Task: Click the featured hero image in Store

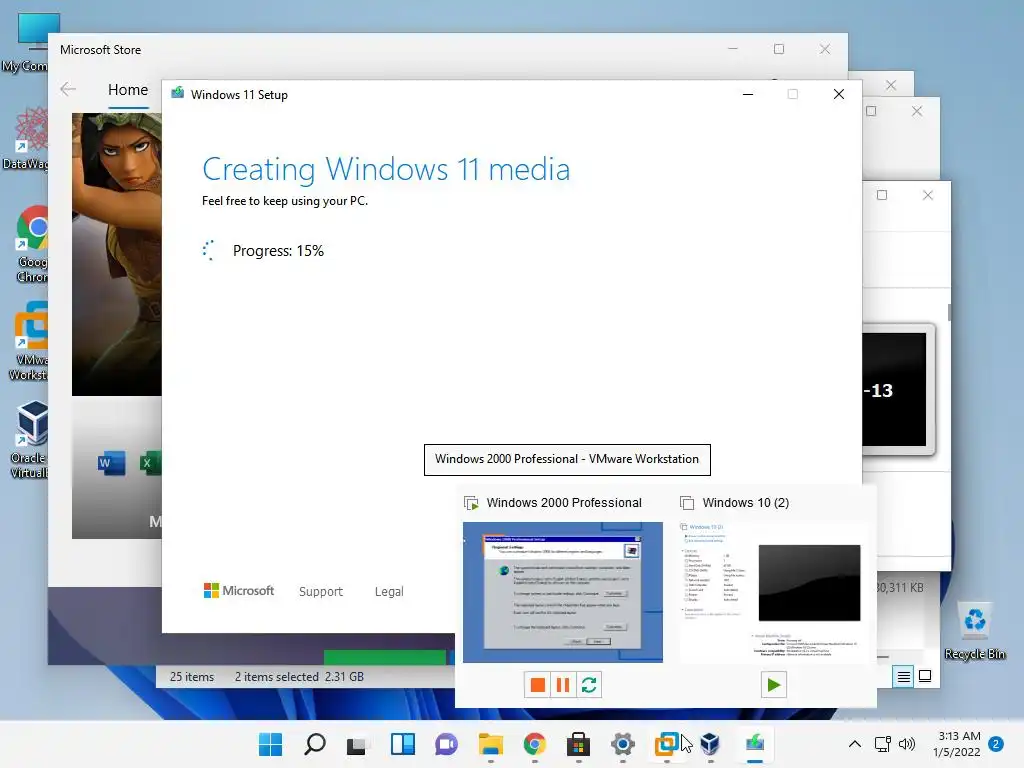Action: click(x=117, y=255)
